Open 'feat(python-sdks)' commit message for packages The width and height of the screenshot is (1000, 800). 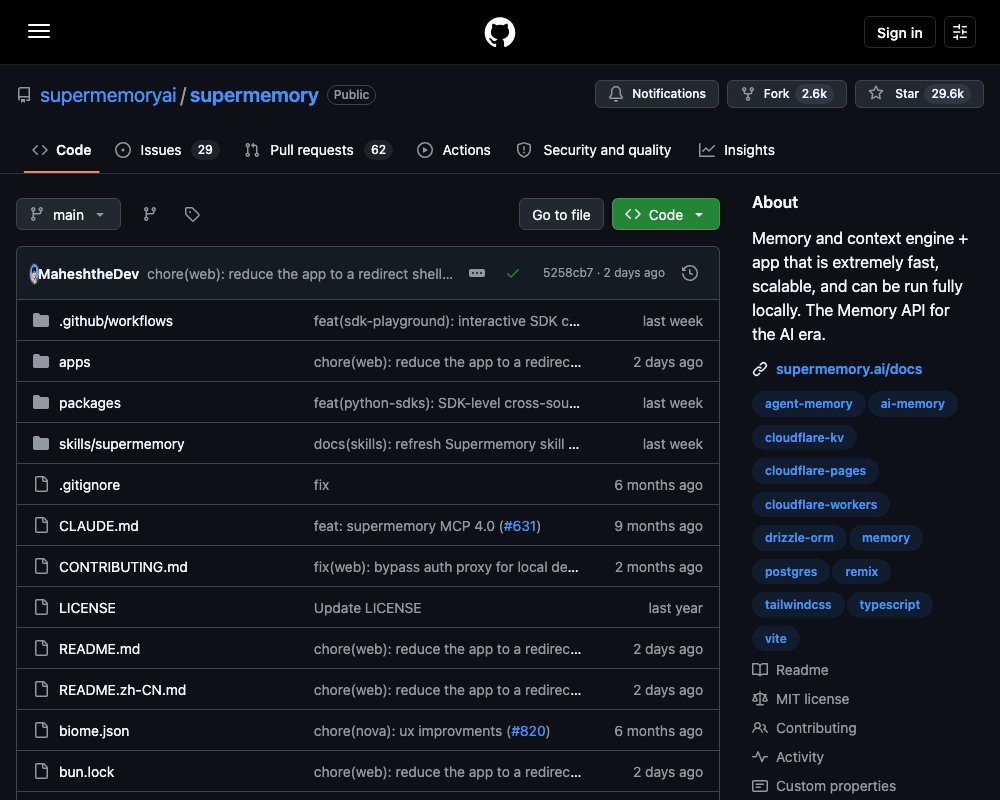[446, 403]
